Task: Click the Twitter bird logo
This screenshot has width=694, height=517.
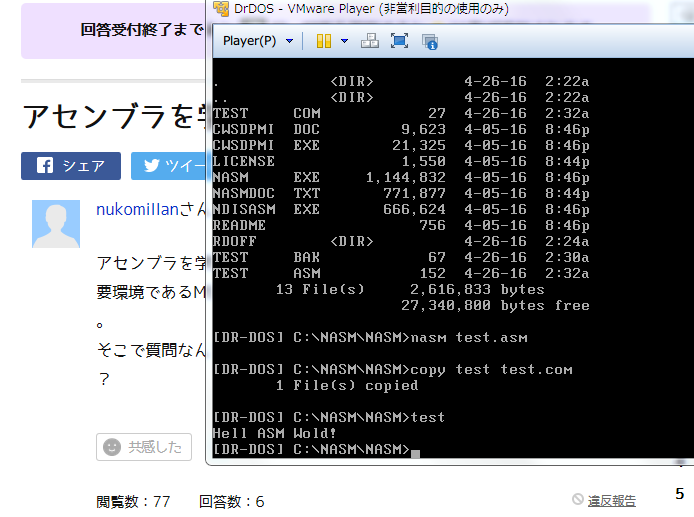Action: click(151, 166)
